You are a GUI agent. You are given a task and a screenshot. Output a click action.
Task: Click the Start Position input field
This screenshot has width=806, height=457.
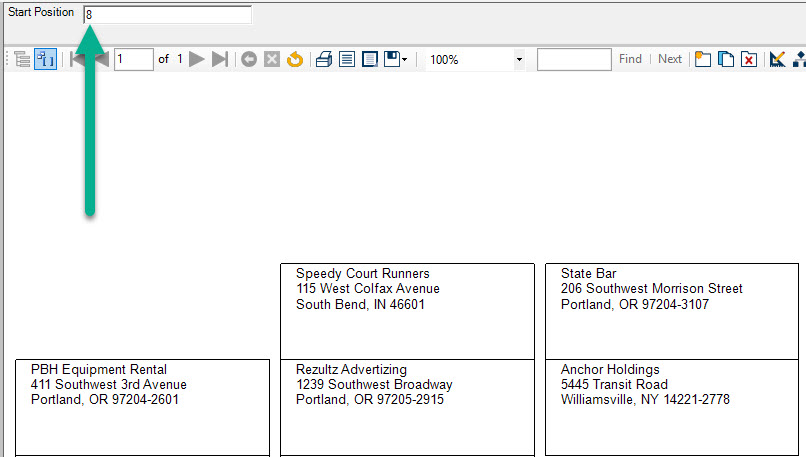click(x=167, y=15)
